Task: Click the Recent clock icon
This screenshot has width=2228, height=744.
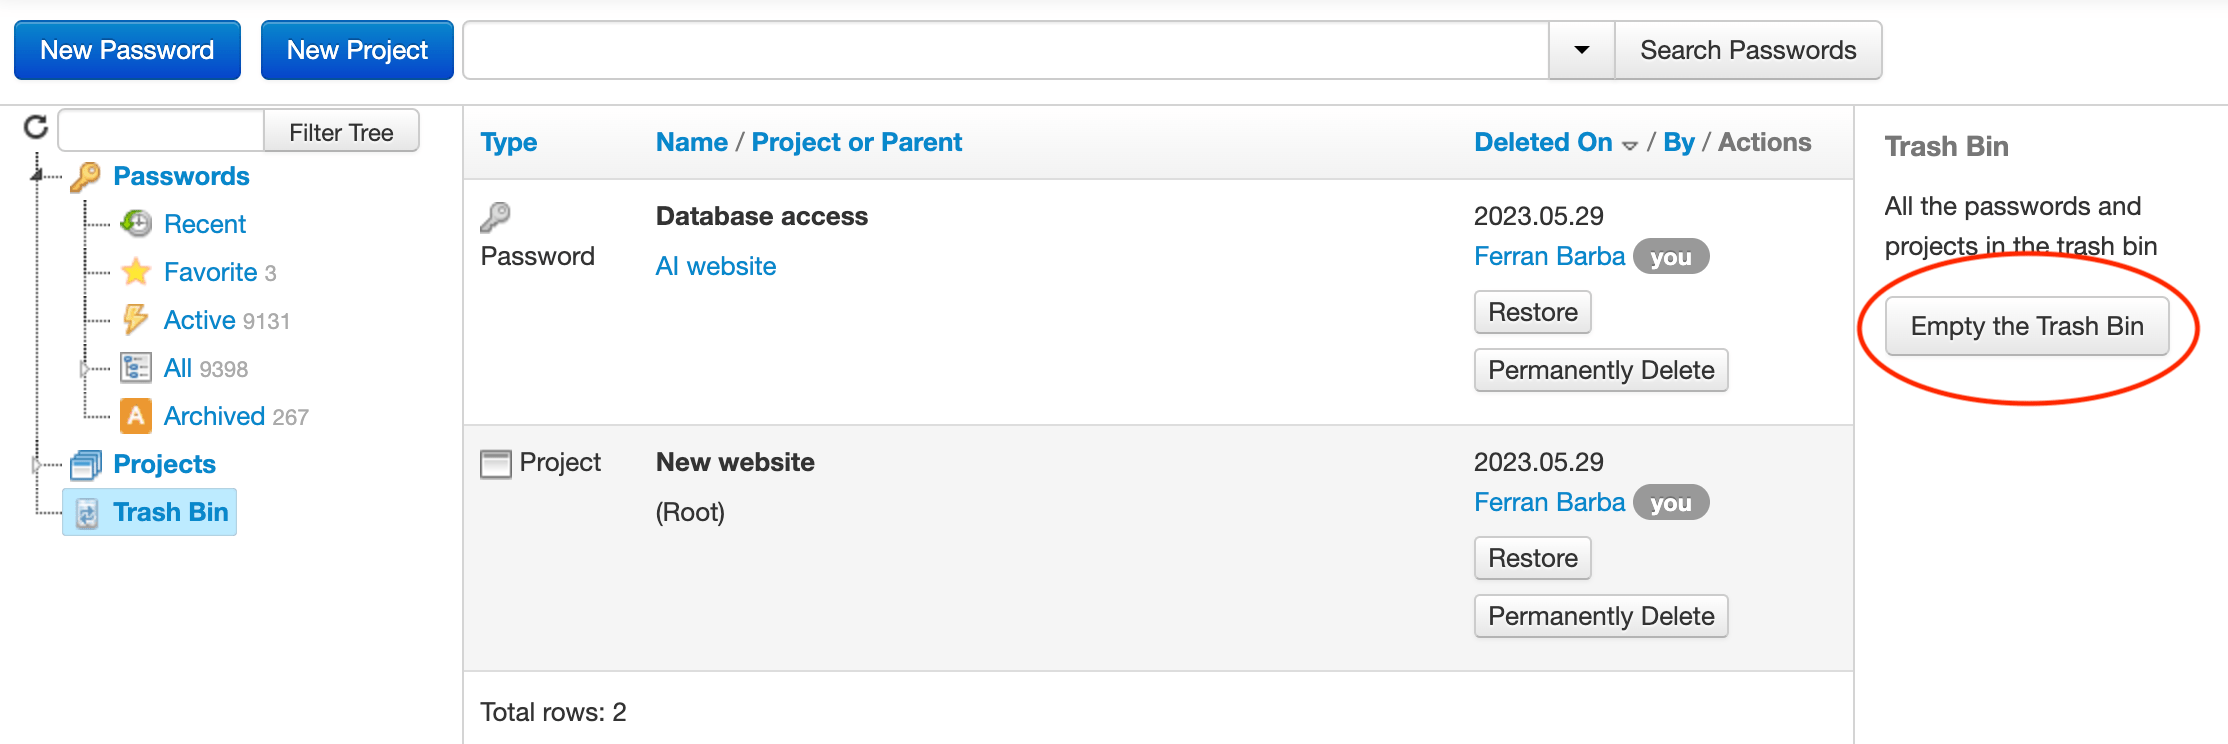Action: point(136,224)
